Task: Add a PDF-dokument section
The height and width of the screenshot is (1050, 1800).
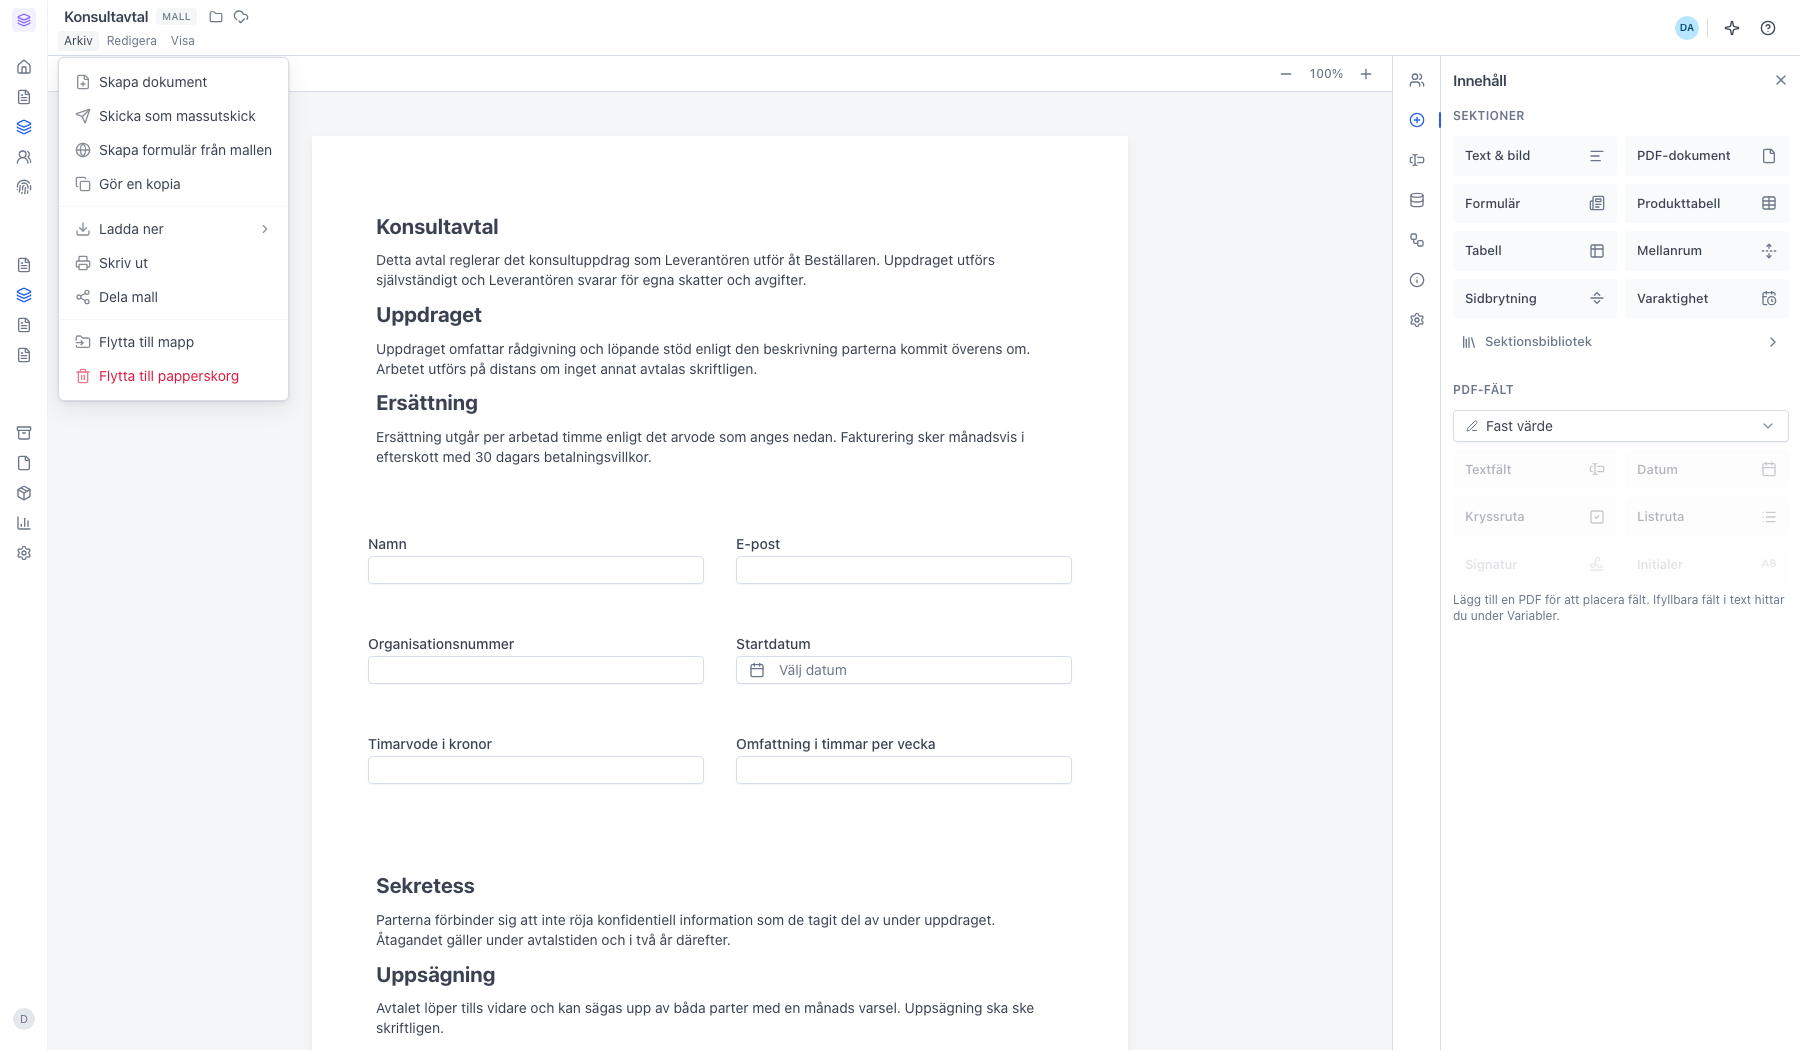Action: click(x=1706, y=156)
